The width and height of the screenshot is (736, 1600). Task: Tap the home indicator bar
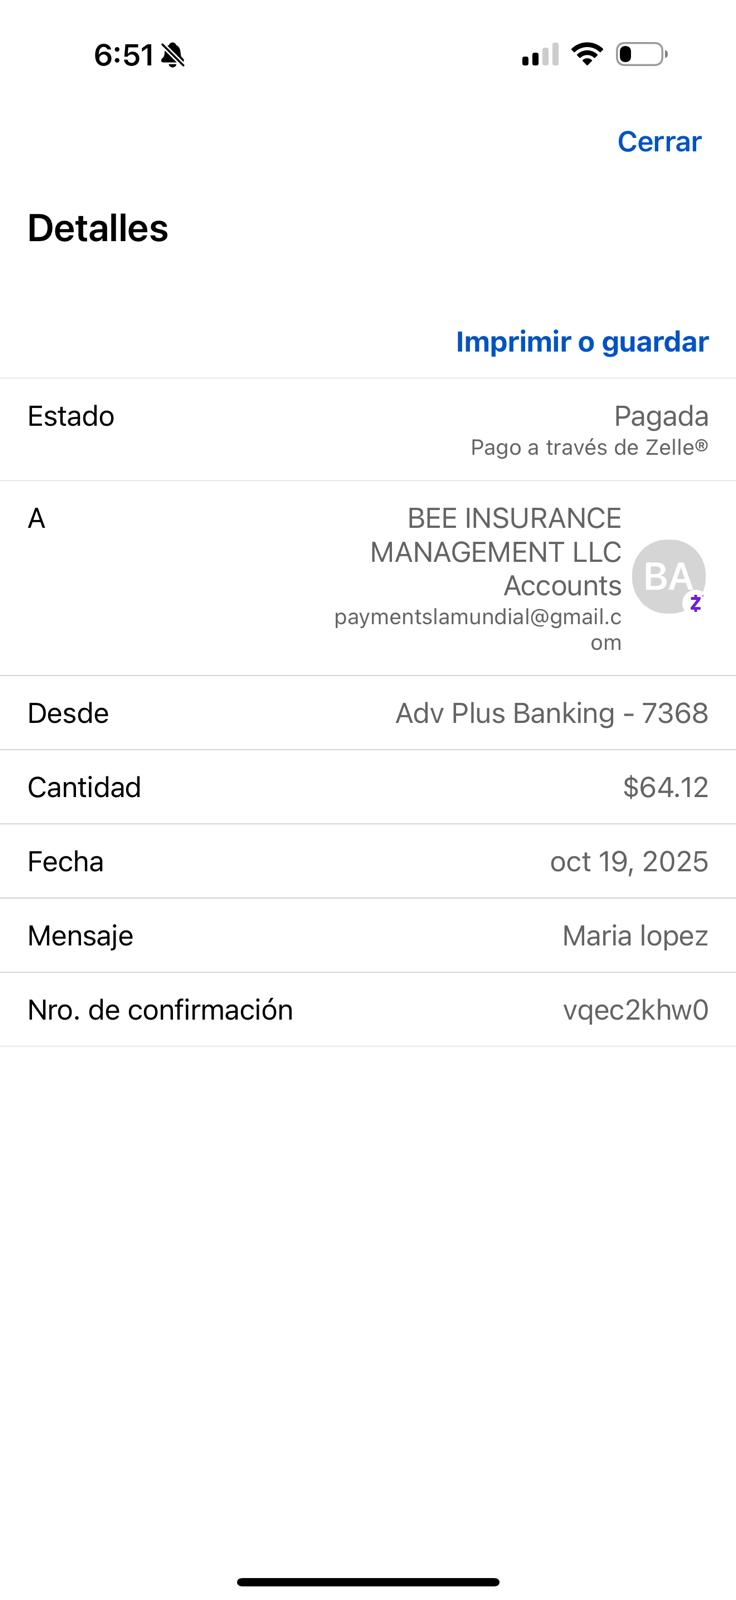pyautogui.click(x=368, y=1582)
